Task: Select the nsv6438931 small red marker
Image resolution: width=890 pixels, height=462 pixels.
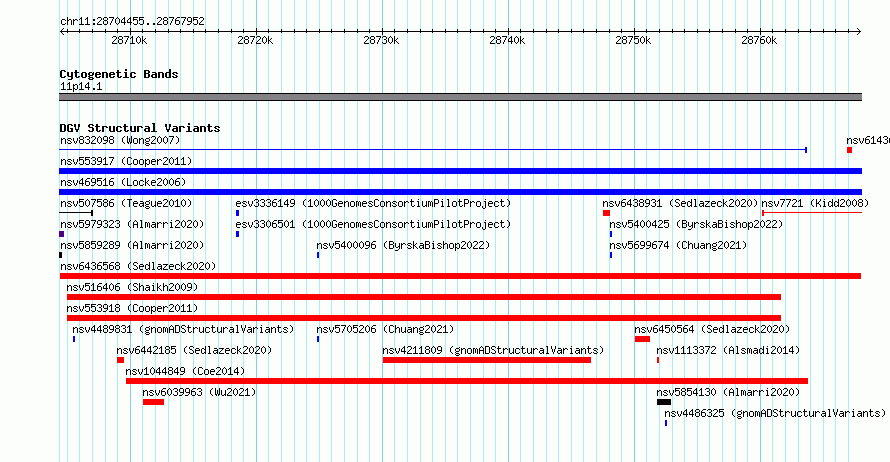Action: (x=606, y=213)
